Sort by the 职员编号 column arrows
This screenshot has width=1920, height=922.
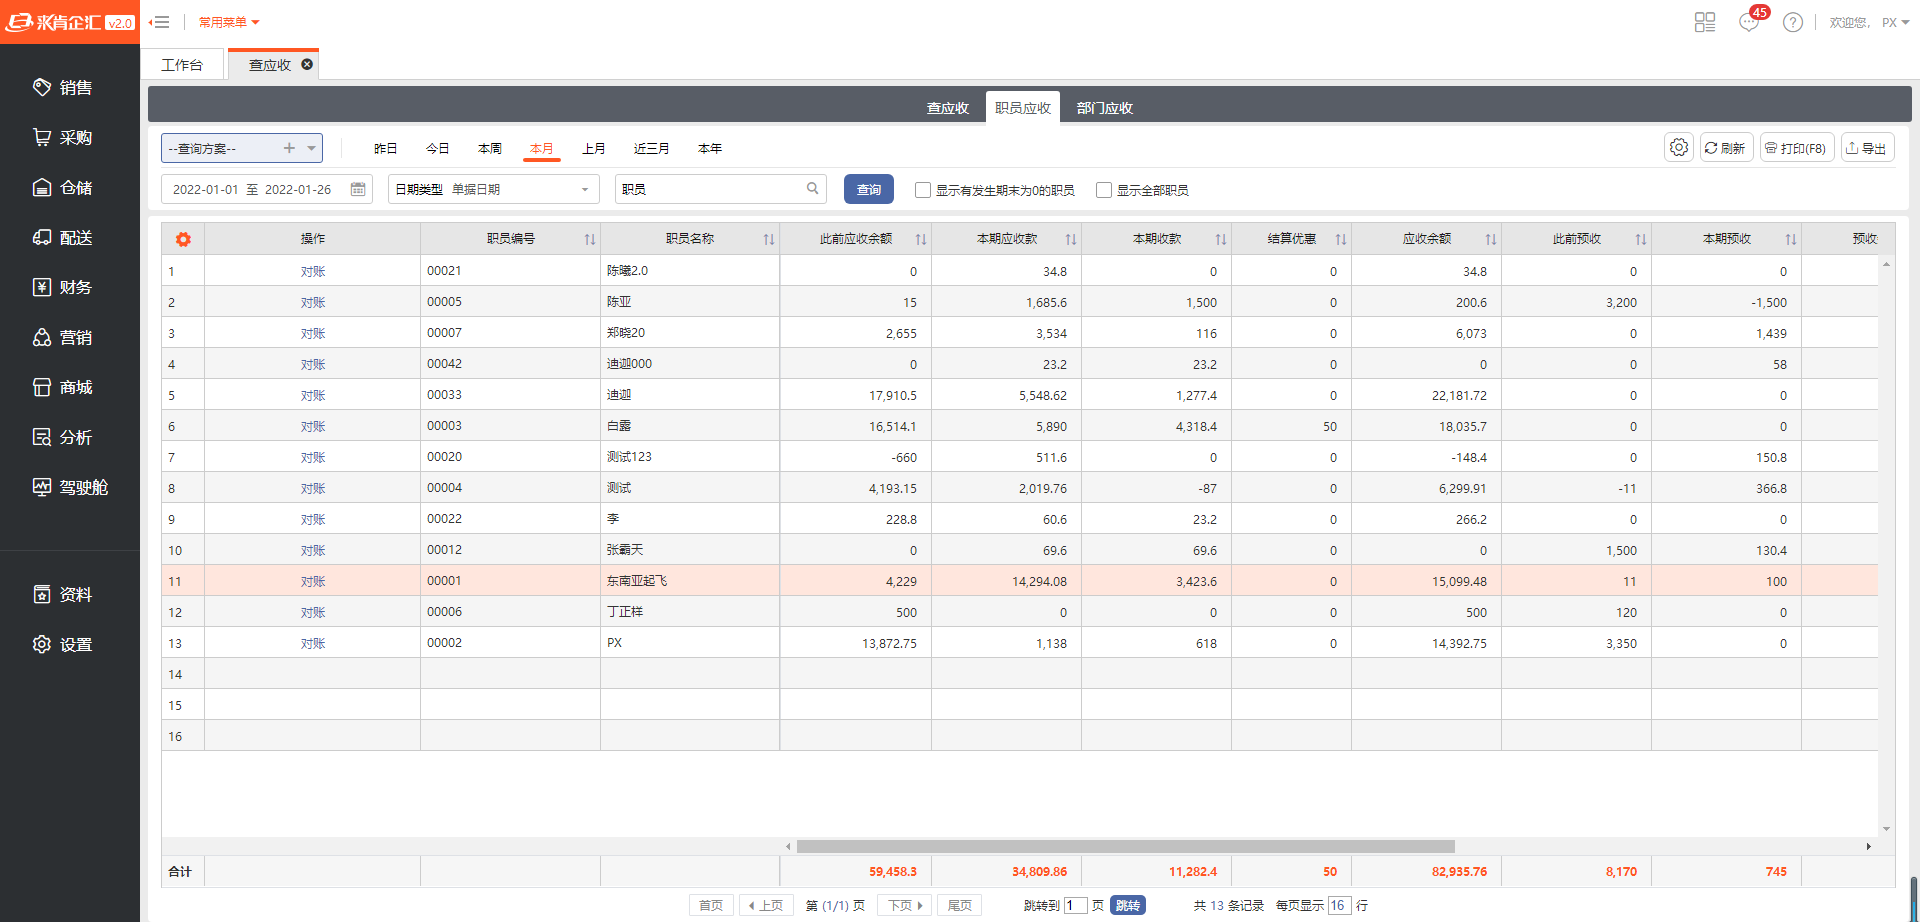[x=590, y=239]
